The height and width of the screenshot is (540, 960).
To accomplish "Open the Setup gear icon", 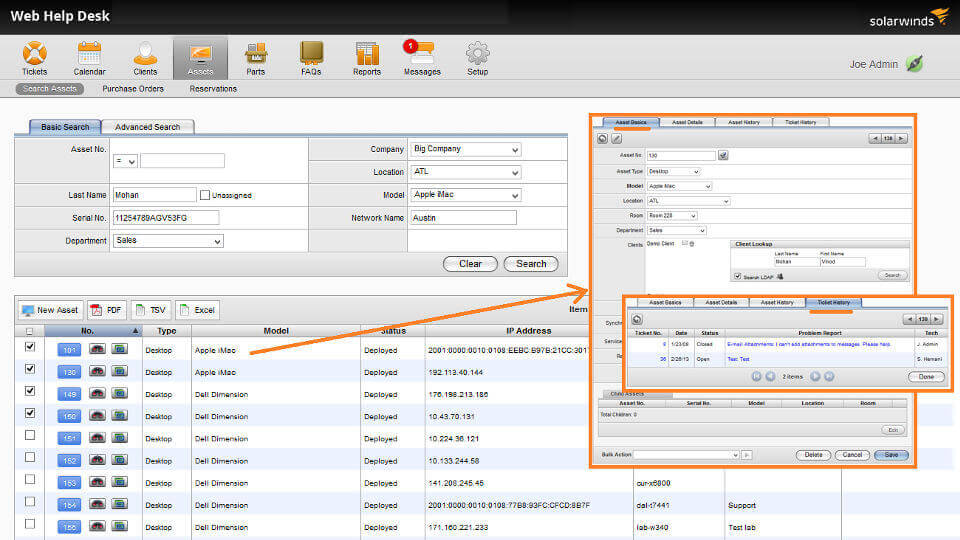I will pyautogui.click(x=478, y=54).
